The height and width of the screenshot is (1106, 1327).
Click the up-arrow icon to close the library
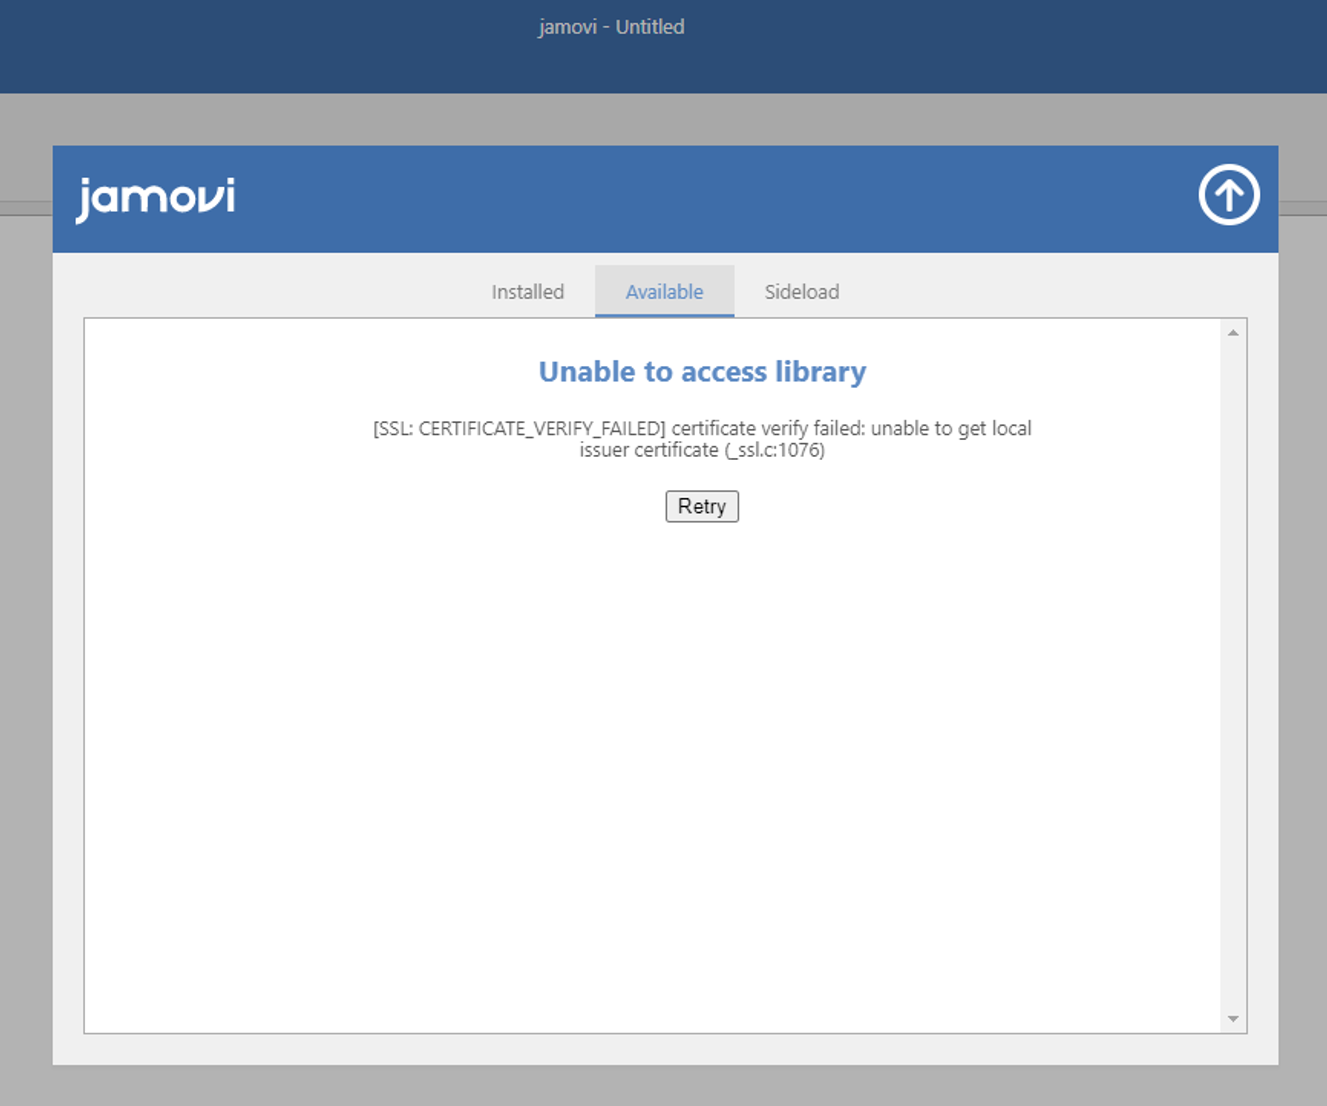pyautogui.click(x=1228, y=195)
